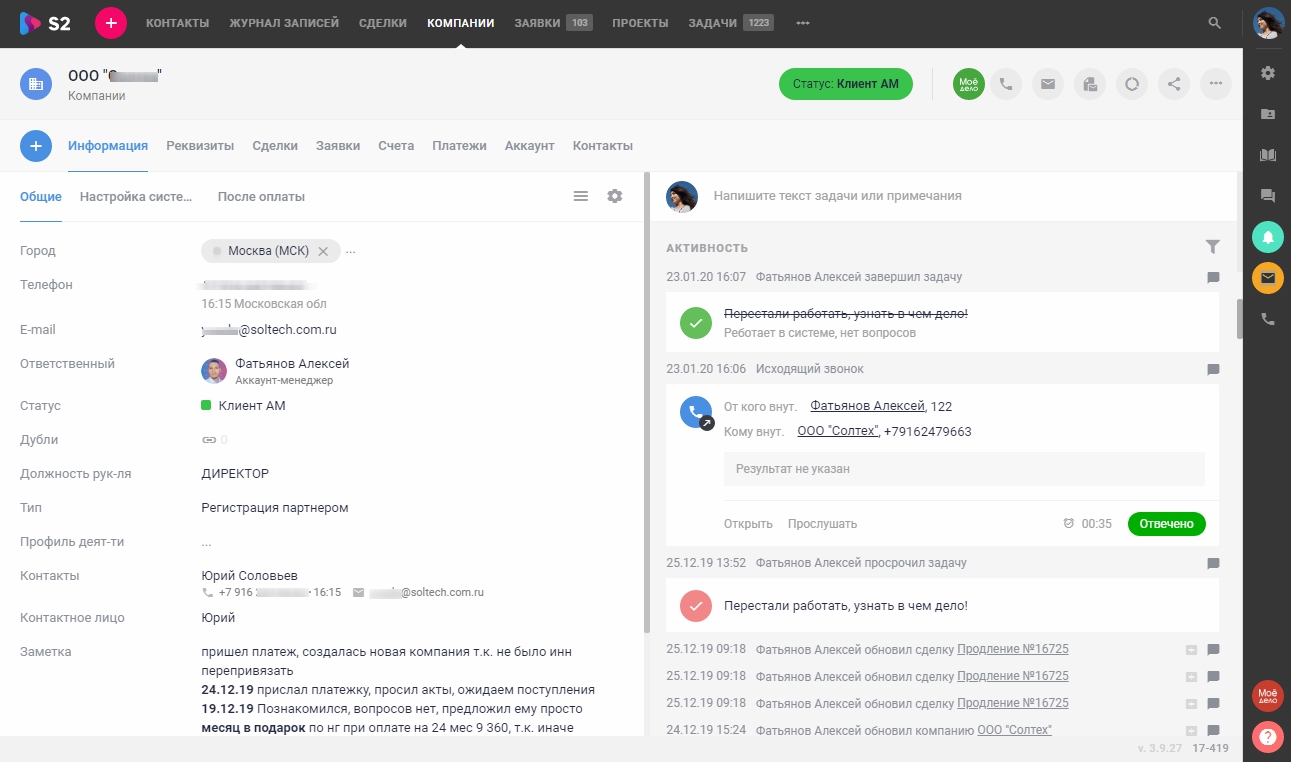This screenshot has height=762, width=1291.
Task: Open the phone call icon in company toolbar
Action: (1006, 84)
